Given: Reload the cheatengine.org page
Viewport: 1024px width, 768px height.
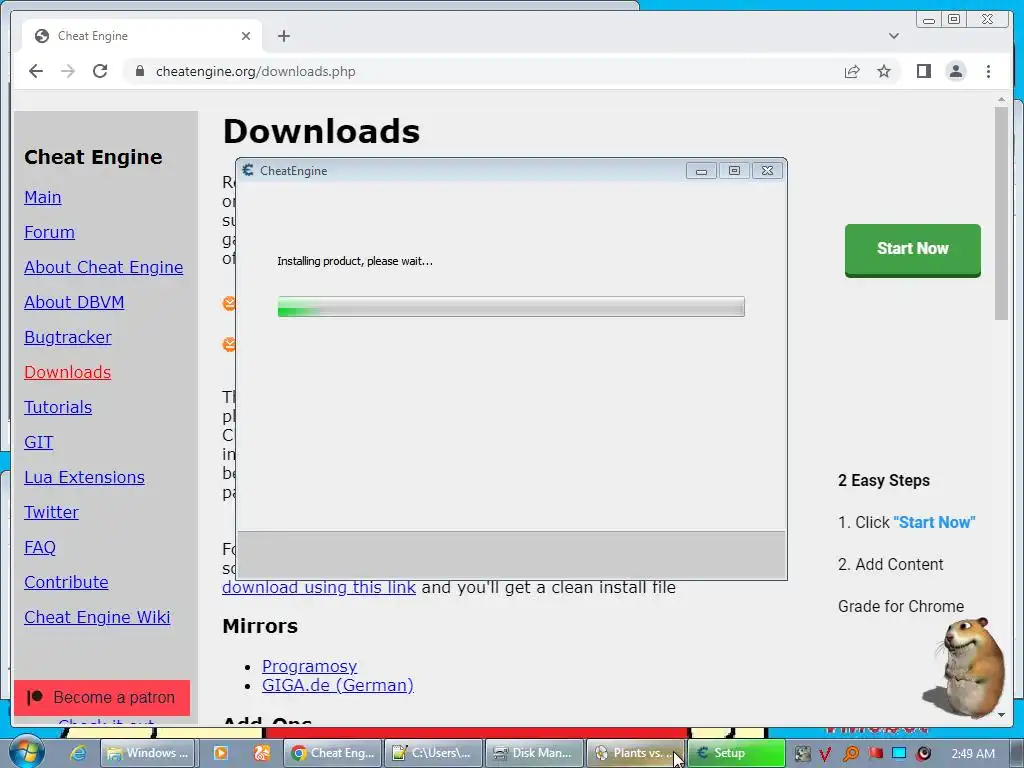Looking at the screenshot, I should [100, 71].
